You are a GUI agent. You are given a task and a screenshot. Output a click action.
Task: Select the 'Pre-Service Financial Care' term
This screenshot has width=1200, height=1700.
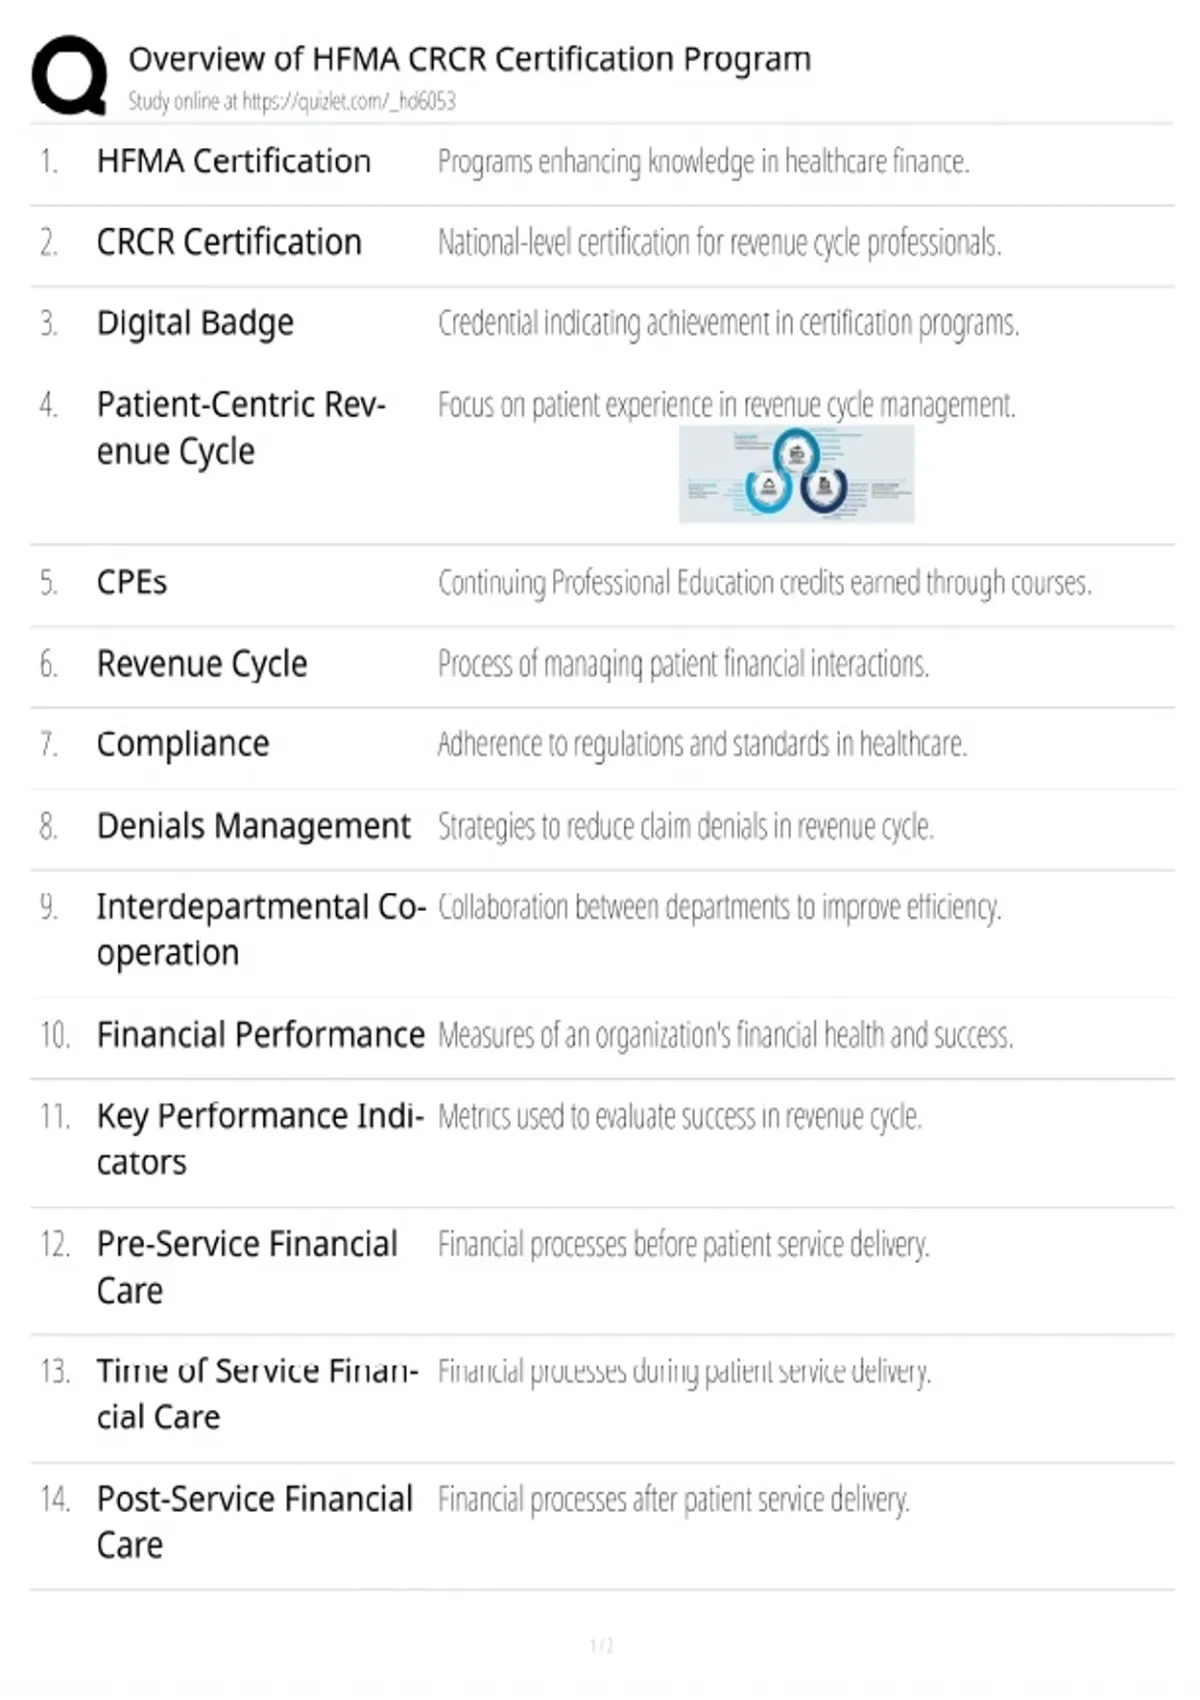point(247,1267)
